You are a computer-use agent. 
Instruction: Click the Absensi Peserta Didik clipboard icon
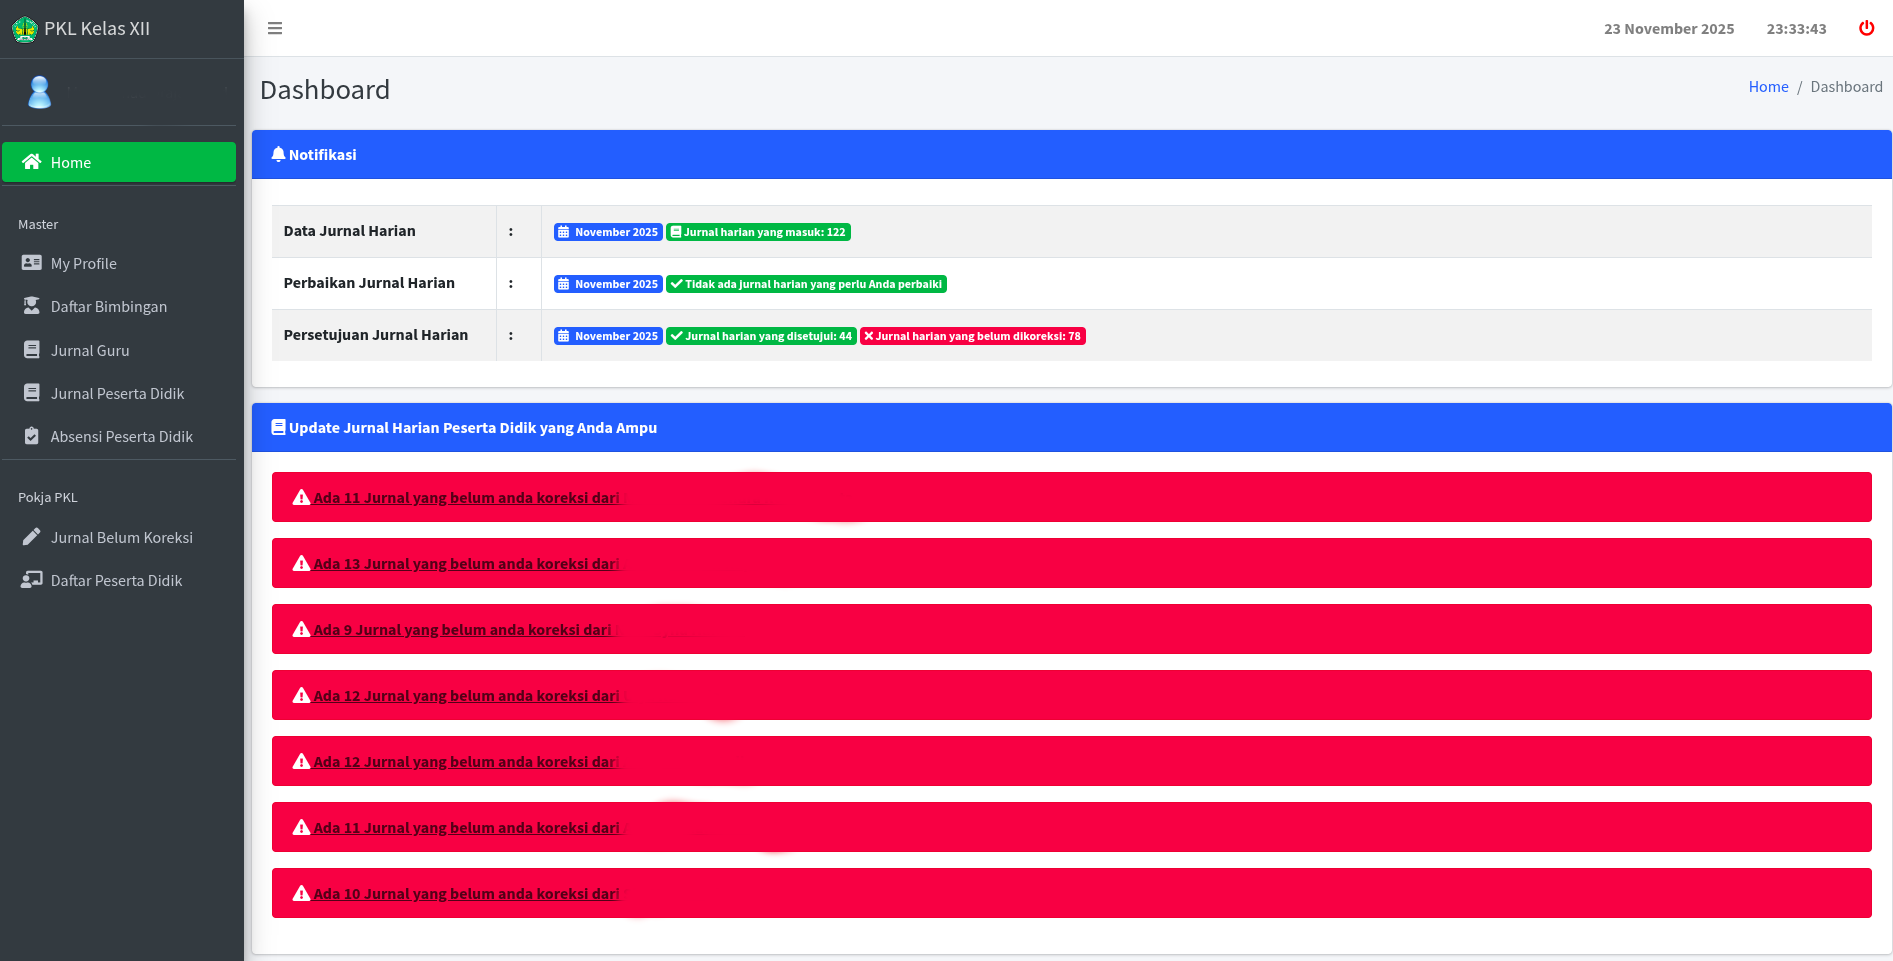[x=32, y=436]
